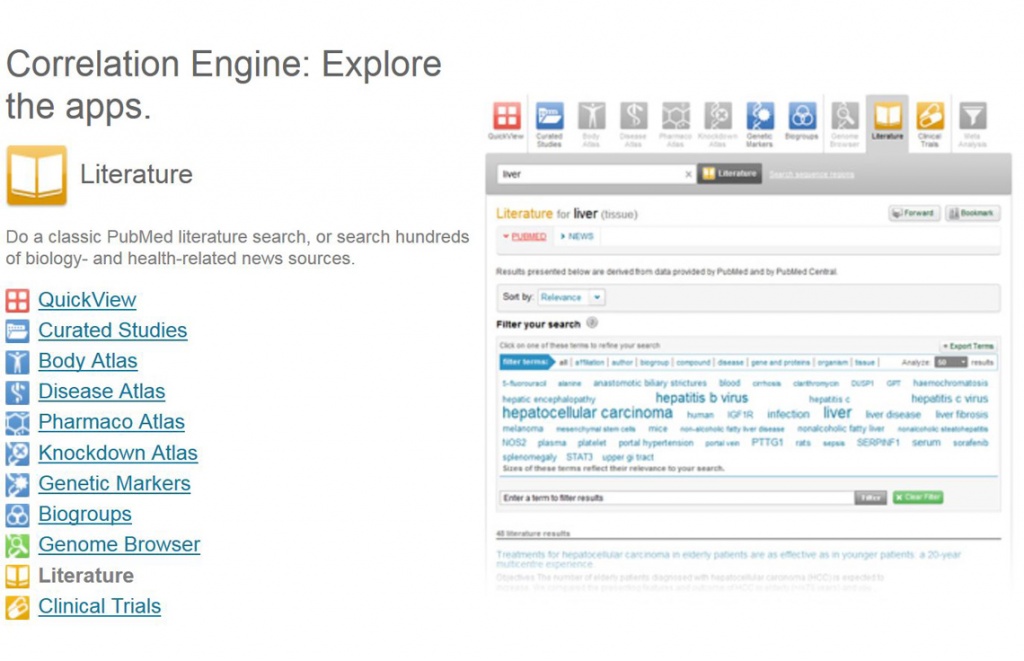Open the Disease Atlas link
1024x661 pixels.
point(101,391)
